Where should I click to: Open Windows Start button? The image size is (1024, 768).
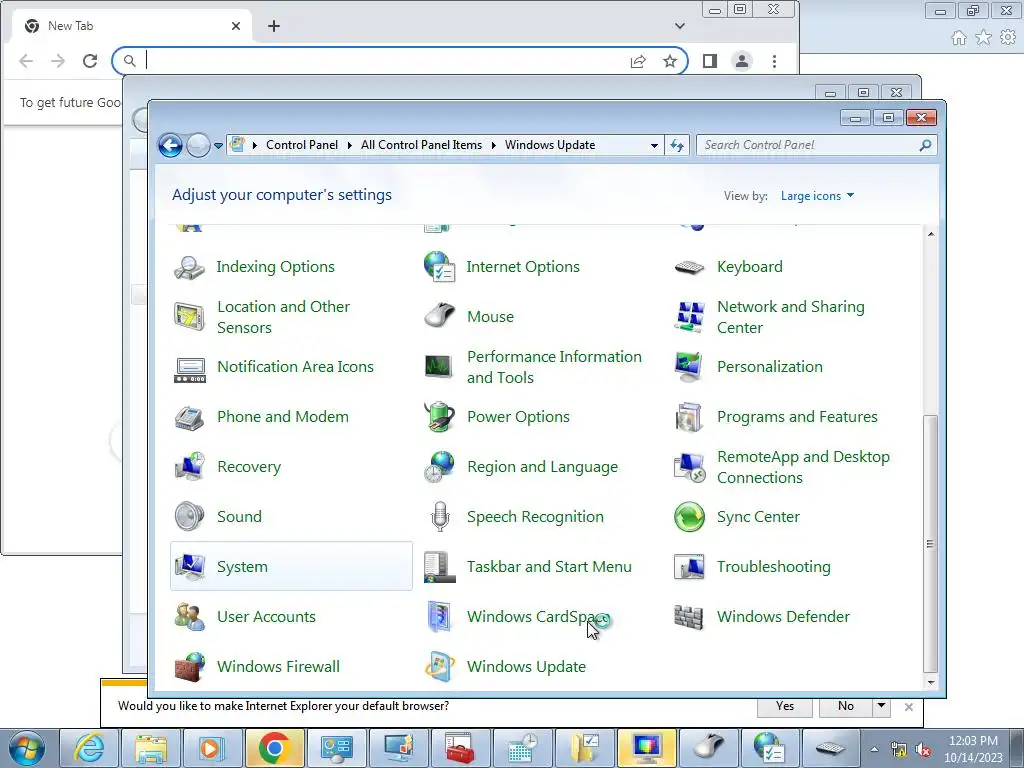click(27, 748)
